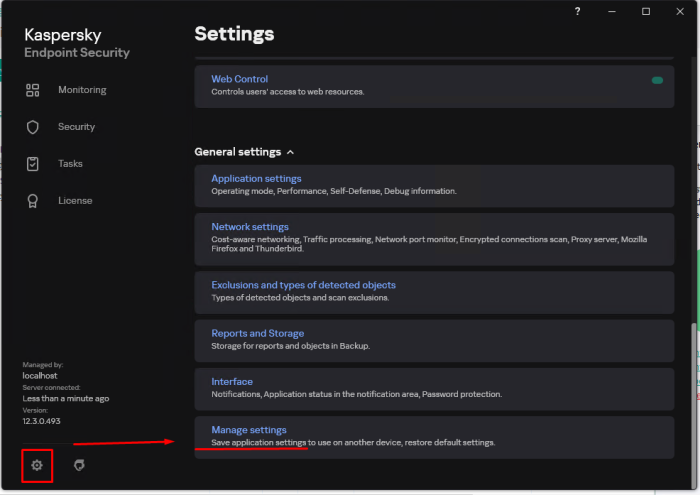
Task: Open Manage settings
Action: pos(249,430)
